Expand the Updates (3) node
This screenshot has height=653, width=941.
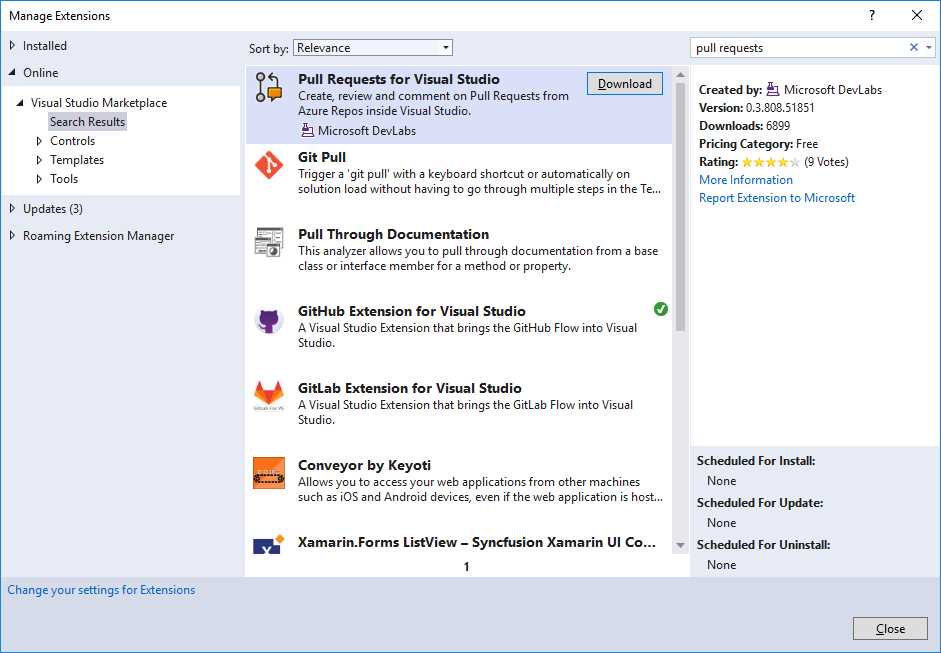tap(10, 208)
